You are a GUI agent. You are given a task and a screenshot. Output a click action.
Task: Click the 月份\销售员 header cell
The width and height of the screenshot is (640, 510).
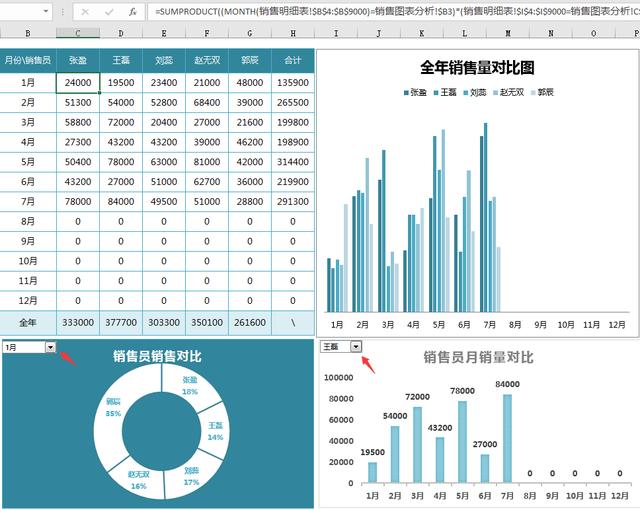coord(28,60)
